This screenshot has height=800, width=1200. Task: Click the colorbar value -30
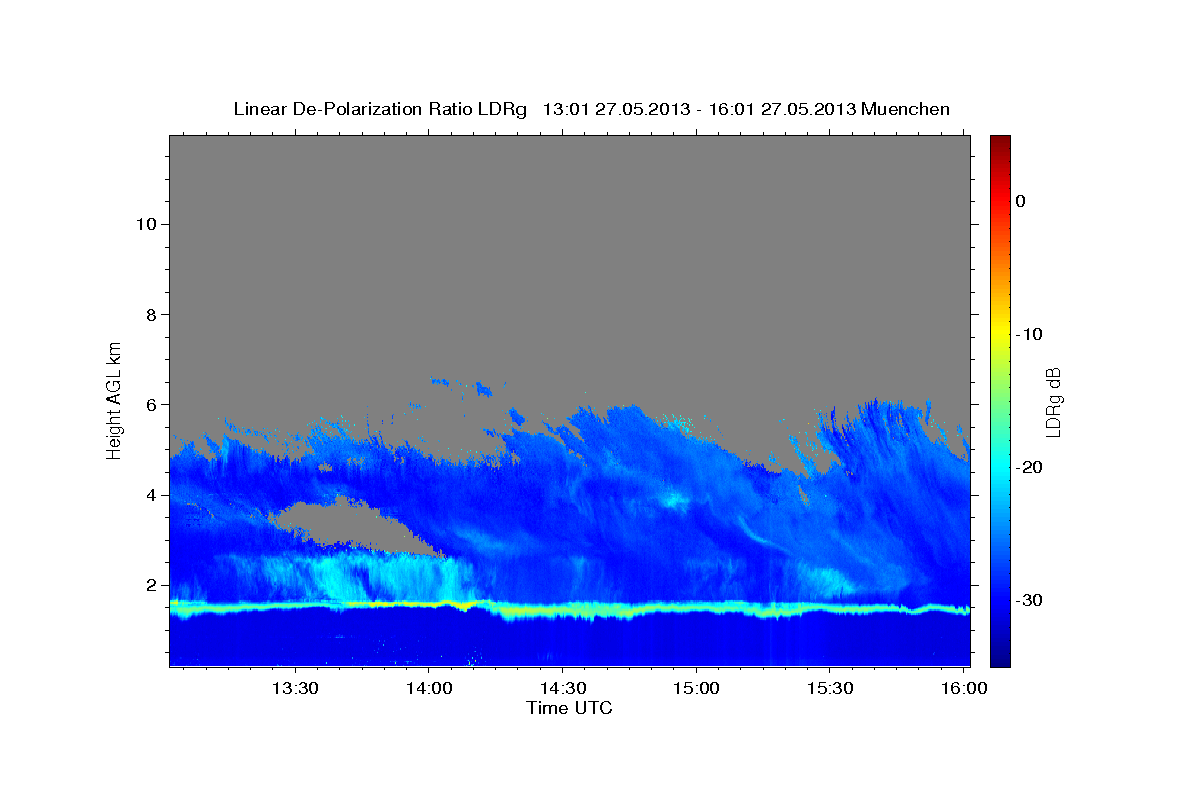coord(1029,600)
